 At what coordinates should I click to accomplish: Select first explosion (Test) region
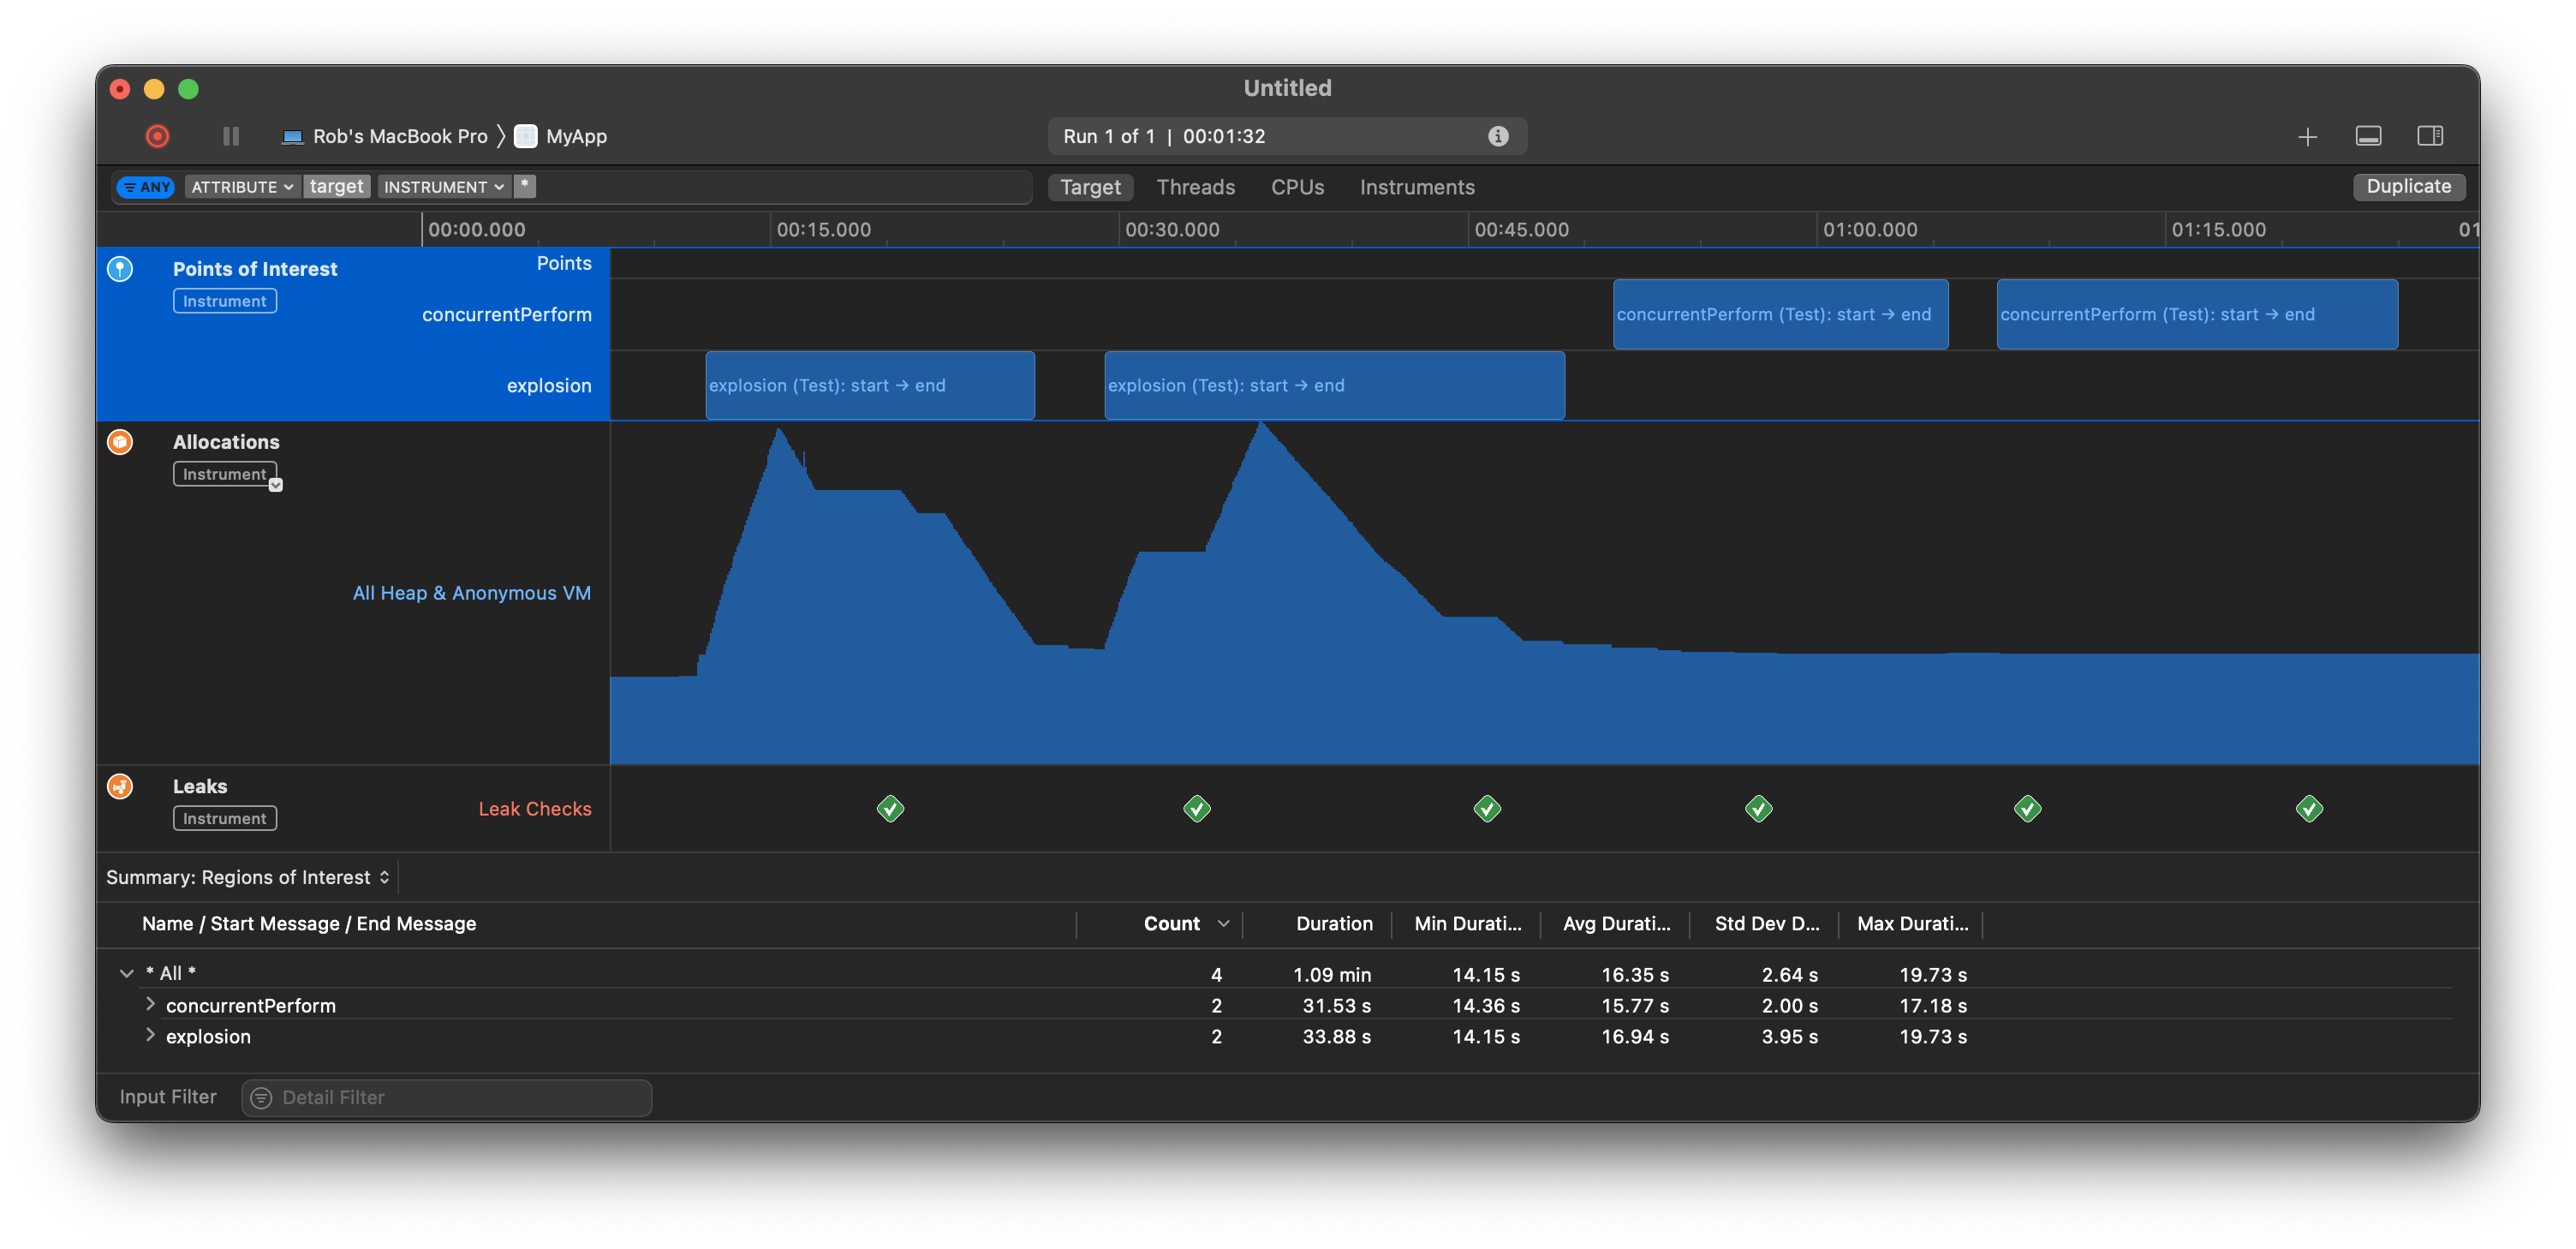pos(870,385)
